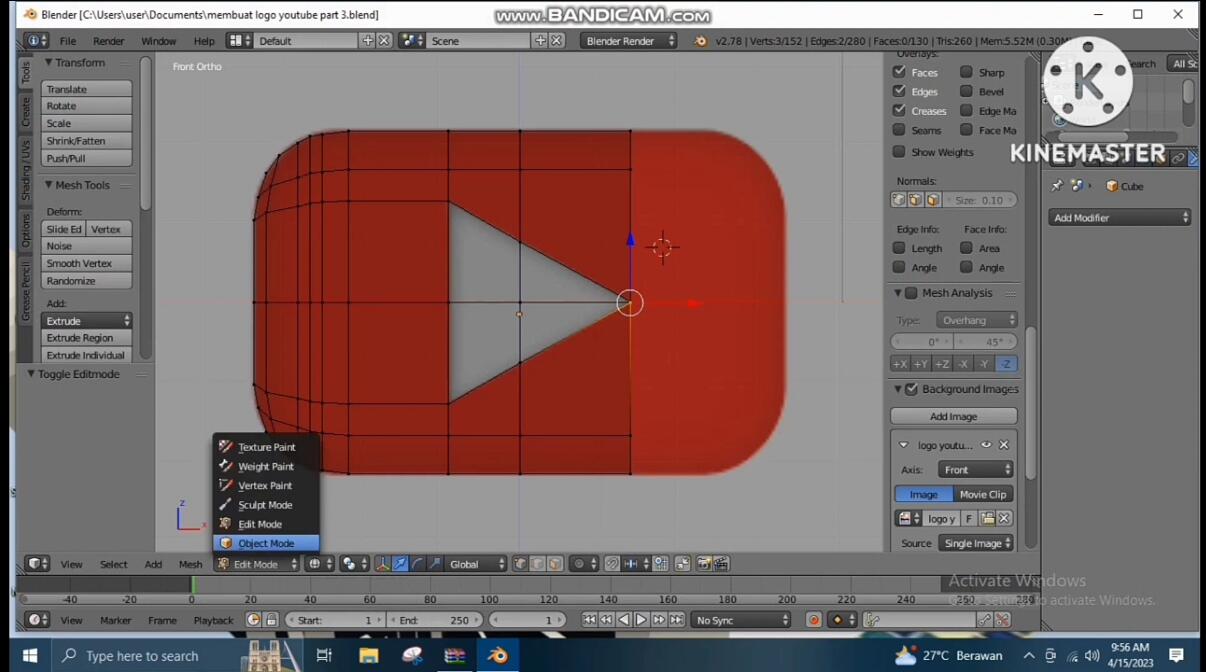Open the Extrude dropdown in Mesh Tools
Screen dimensions: 1206x672
87,321
